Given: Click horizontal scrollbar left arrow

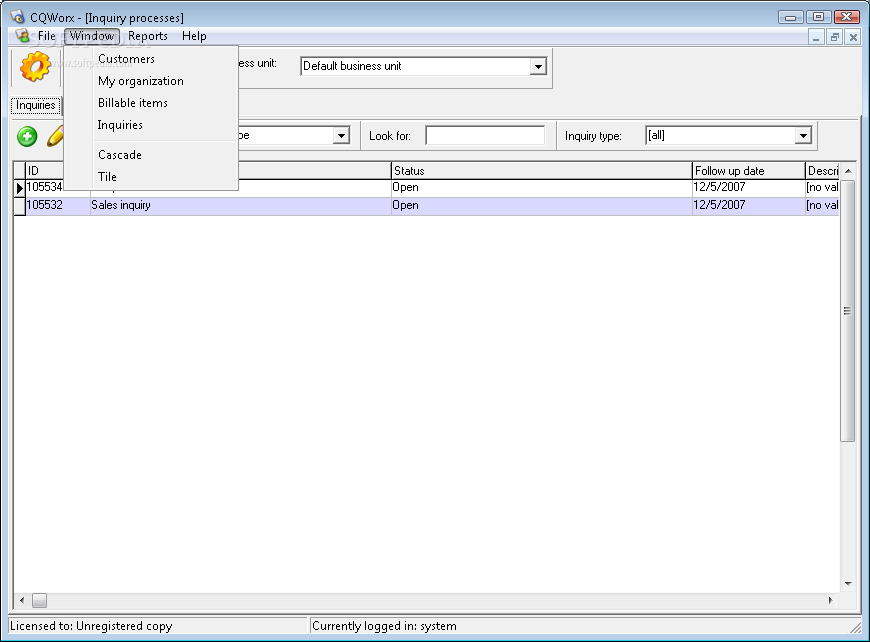Looking at the screenshot, I should point(22,600).
